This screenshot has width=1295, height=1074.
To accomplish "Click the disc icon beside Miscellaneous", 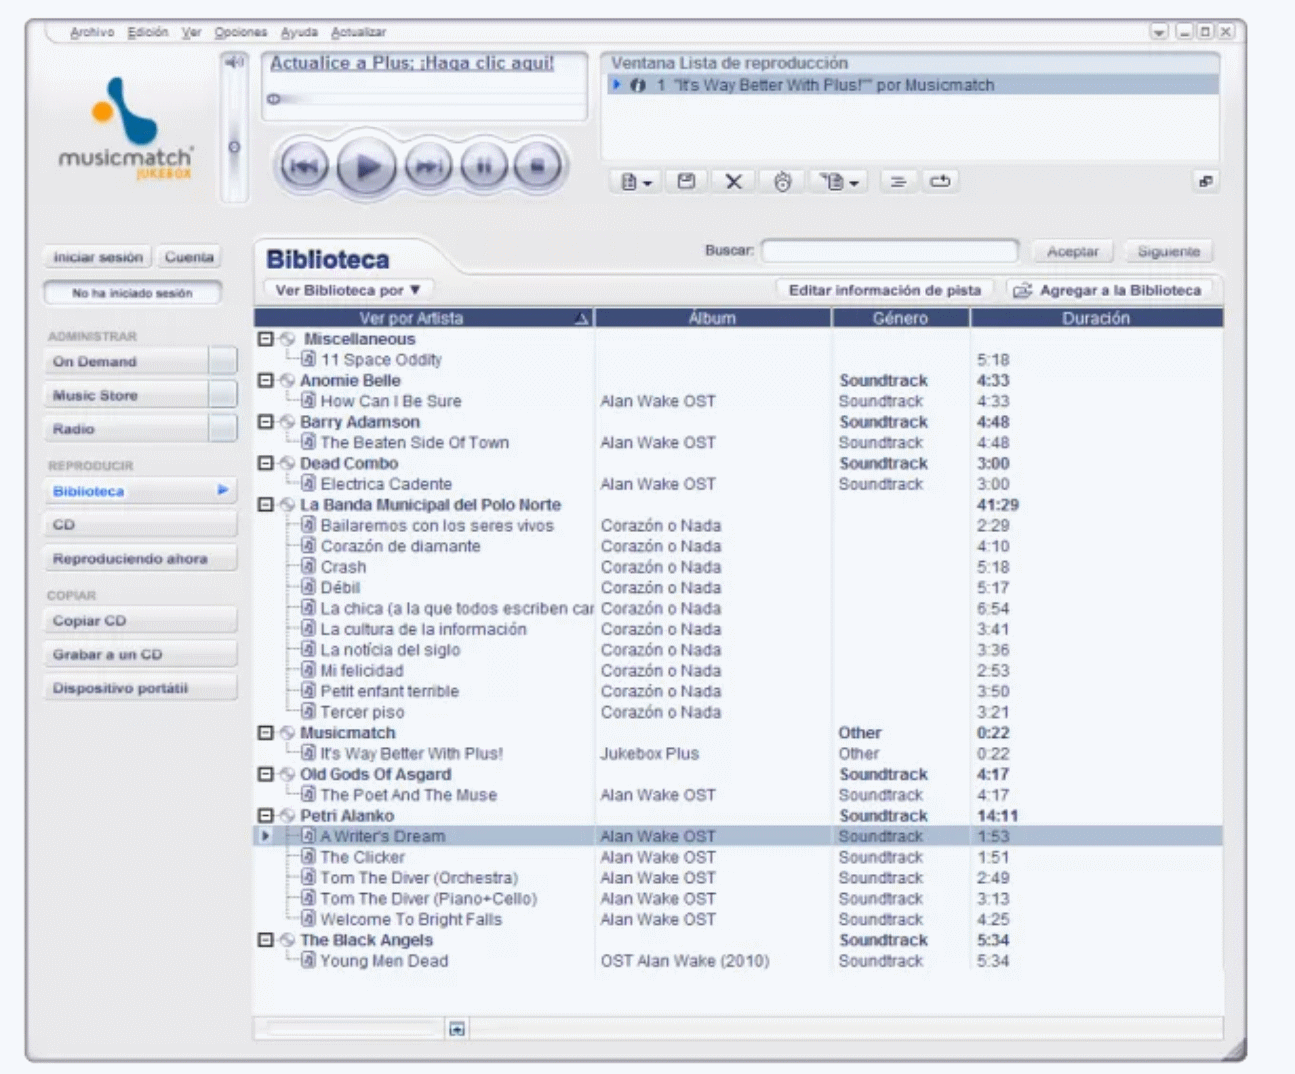I will coord(287,339).
